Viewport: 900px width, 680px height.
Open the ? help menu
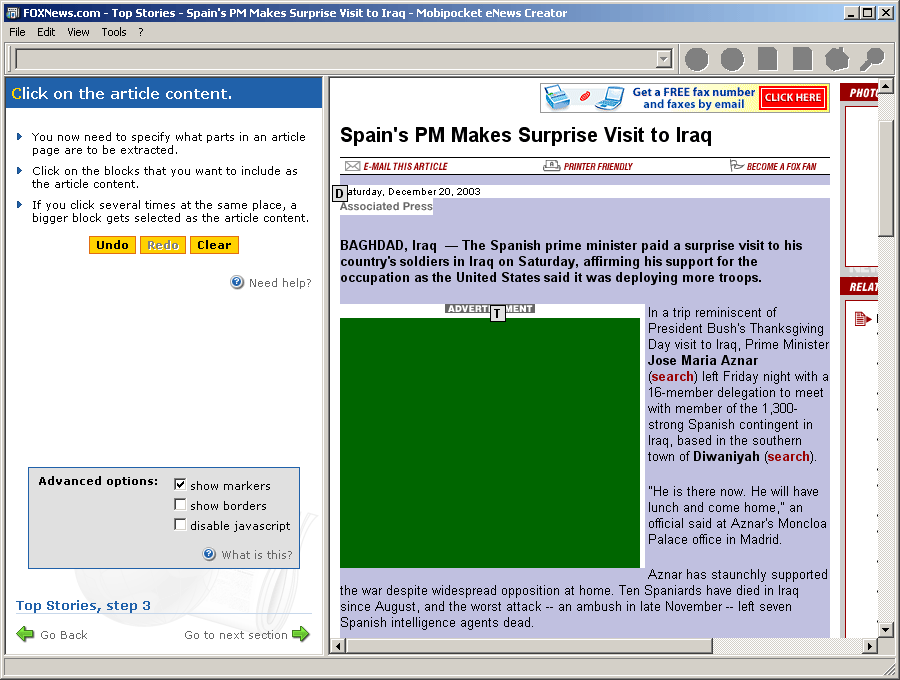click(x=141, y=32)
